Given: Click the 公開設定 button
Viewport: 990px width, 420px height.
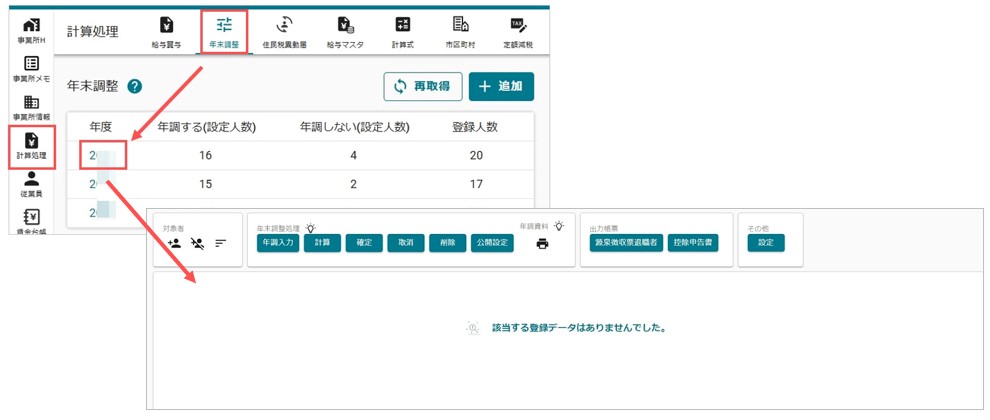Looking at the screenshot, I should 492,243.
